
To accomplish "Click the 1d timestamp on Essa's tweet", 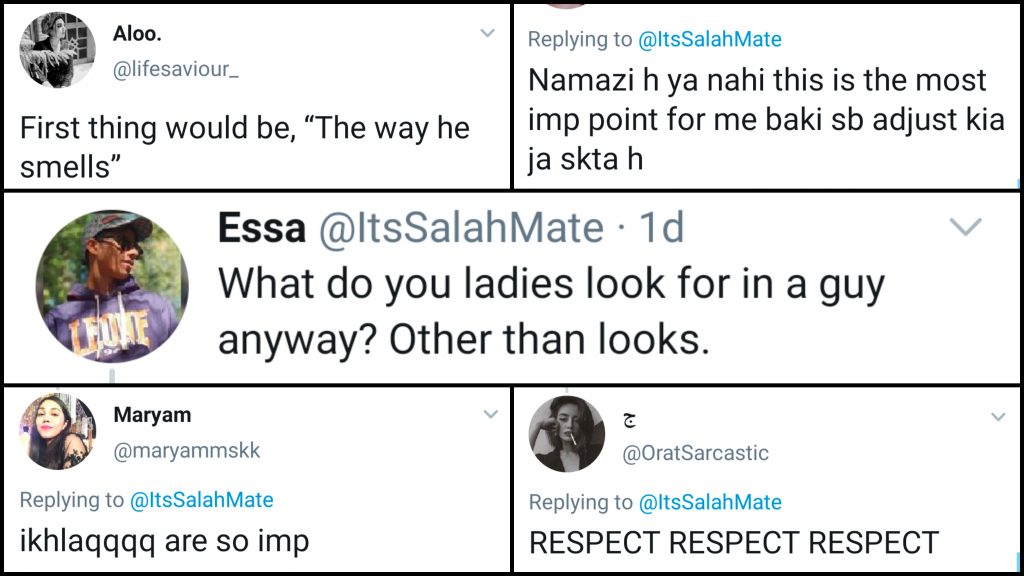I will tap(661, 229).
